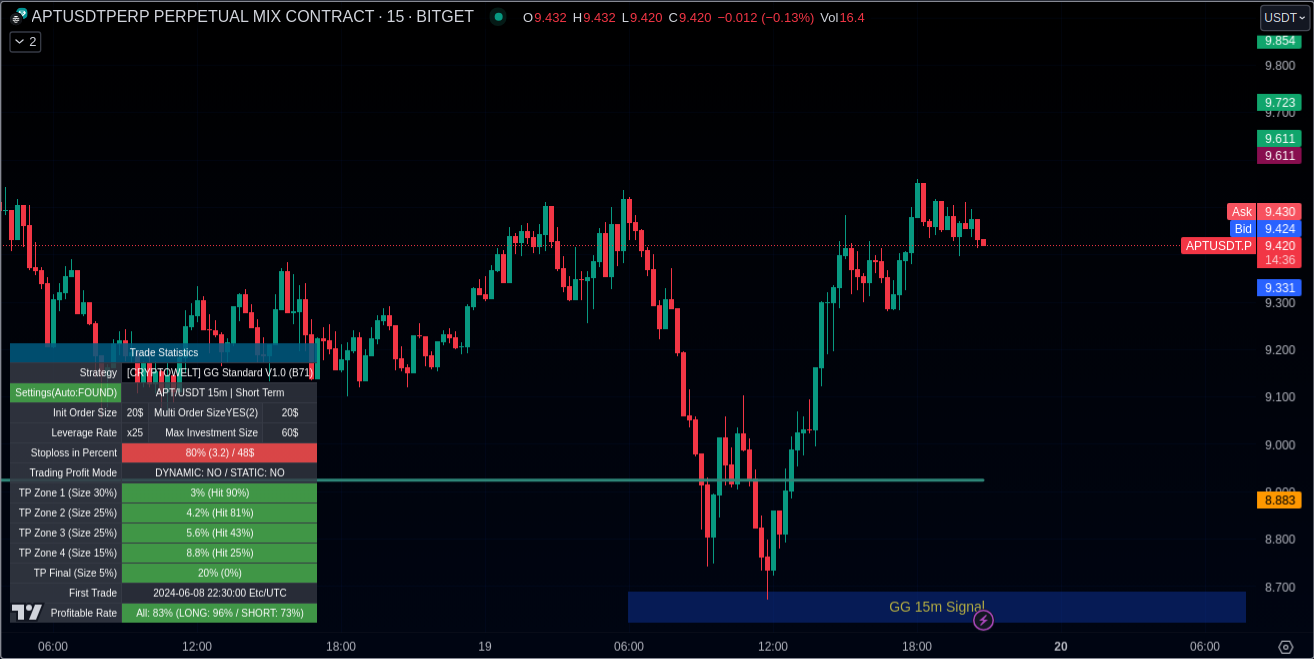Click the orange 8.883 price label
This screenshot has height=659, width=1314.
pyautogui.click(x=1279, y=500)
